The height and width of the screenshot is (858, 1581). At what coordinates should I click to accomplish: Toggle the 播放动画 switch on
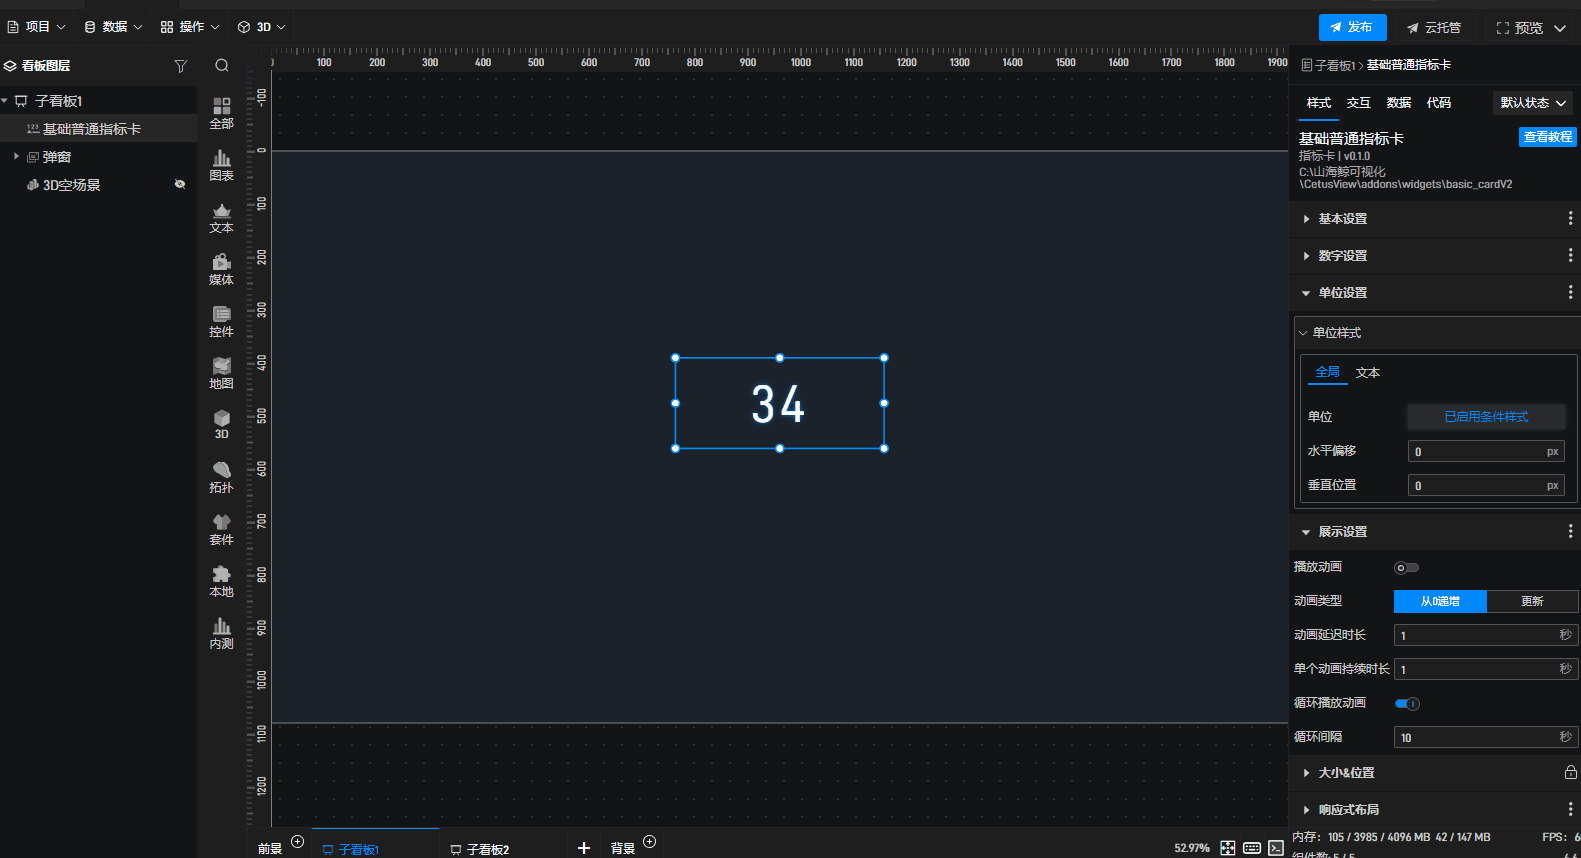pos(1407,568)
